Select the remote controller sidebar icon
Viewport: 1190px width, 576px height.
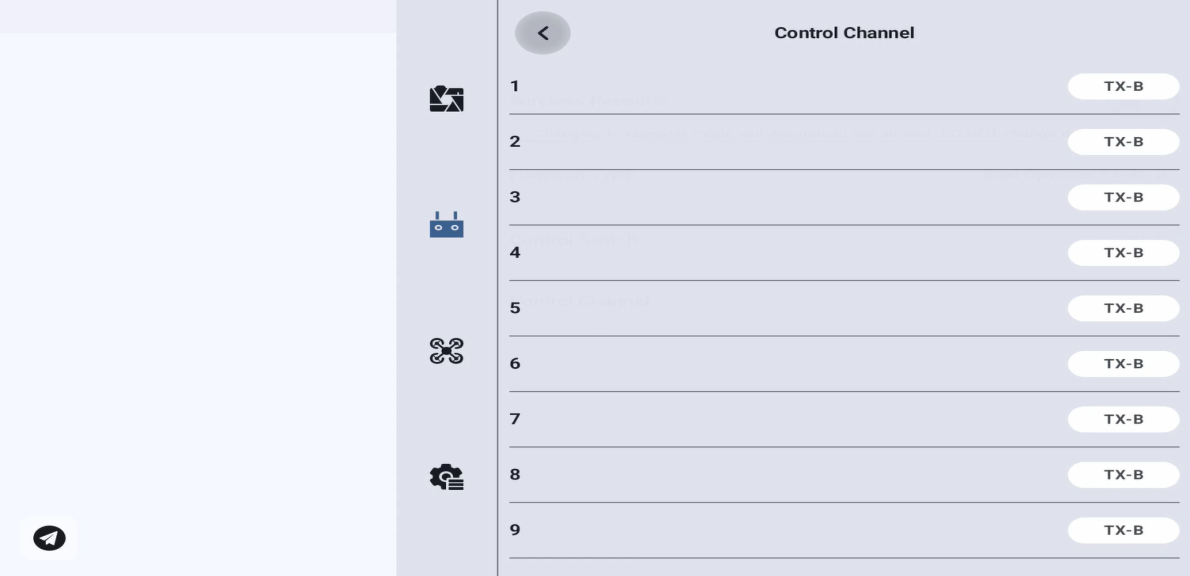pos(446,225)
